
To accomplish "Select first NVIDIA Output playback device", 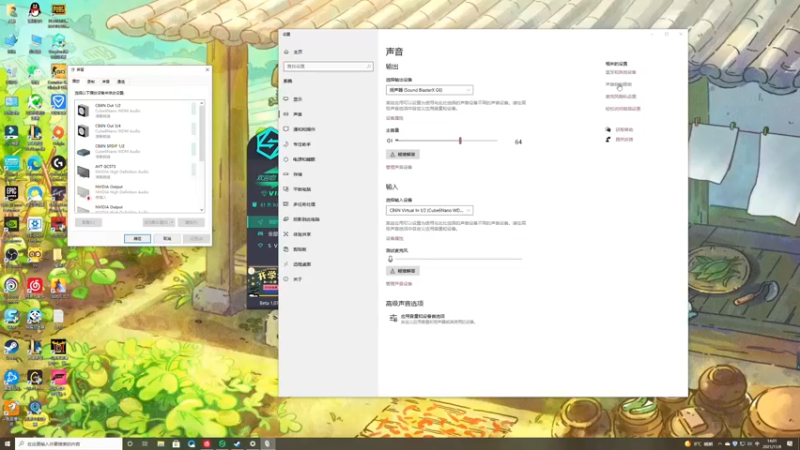I will [x=136, y=192].
